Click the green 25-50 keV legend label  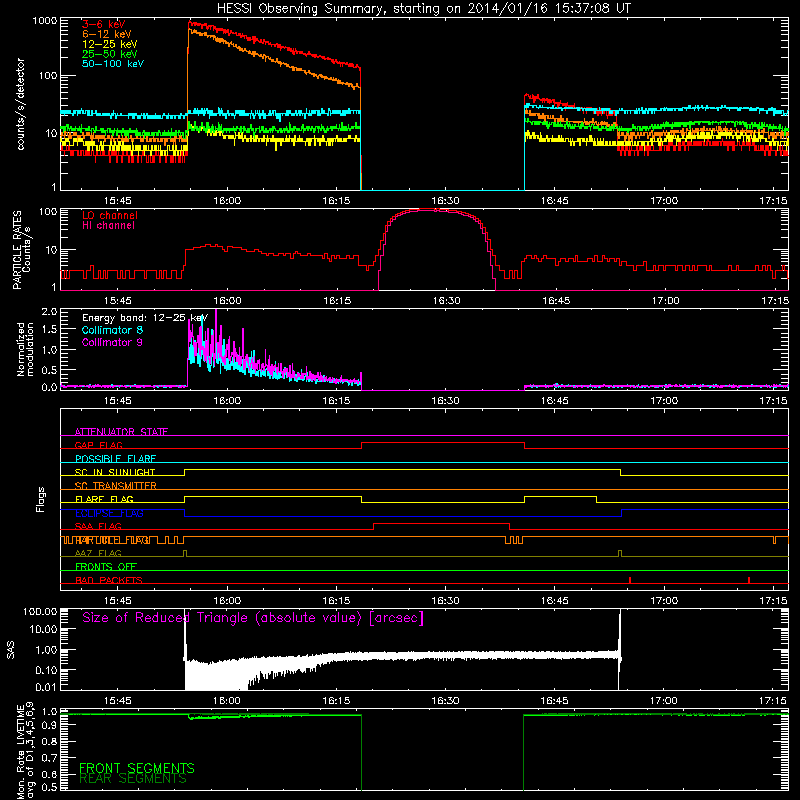pos(110,54)
